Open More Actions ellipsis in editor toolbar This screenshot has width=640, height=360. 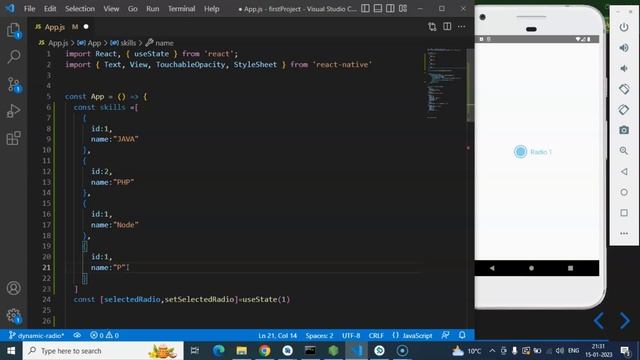462,27
